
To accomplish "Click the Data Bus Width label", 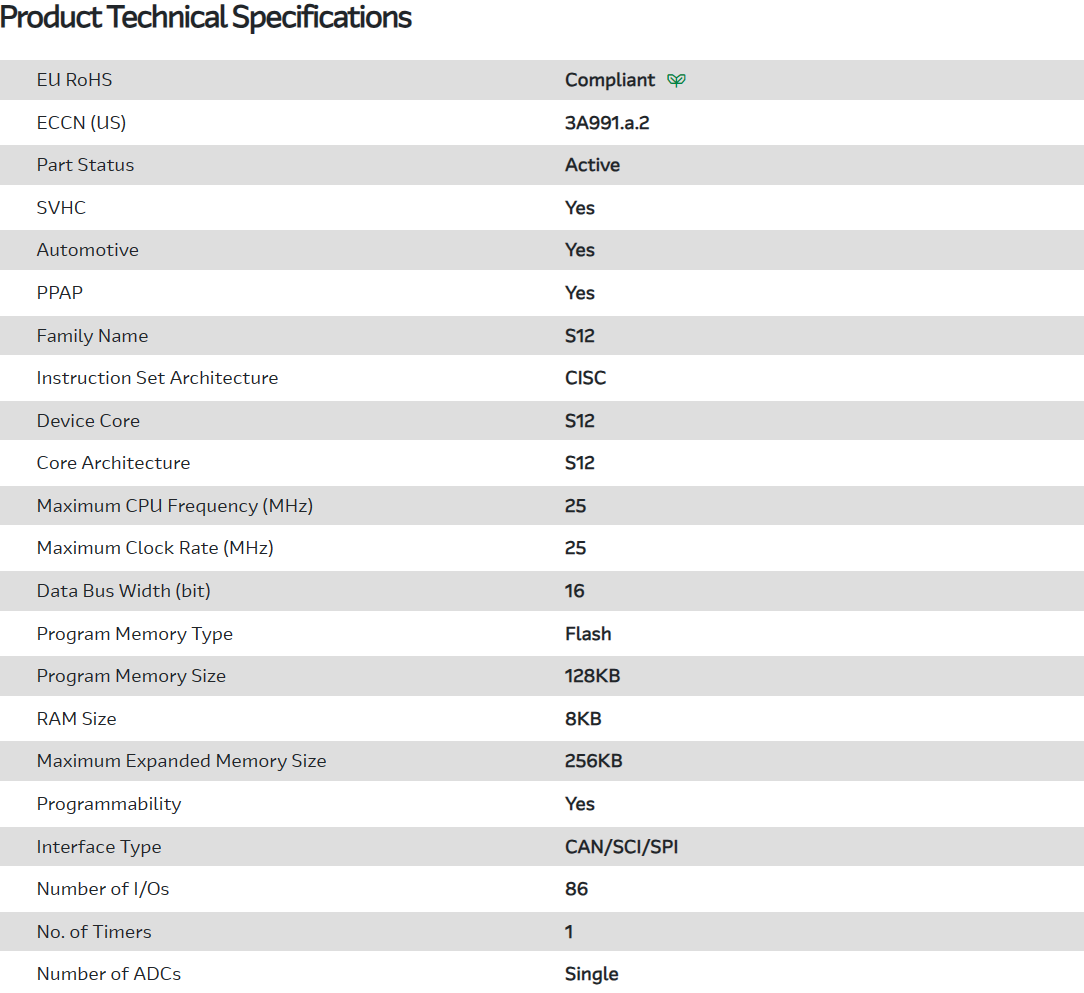I will click(124, 591).
